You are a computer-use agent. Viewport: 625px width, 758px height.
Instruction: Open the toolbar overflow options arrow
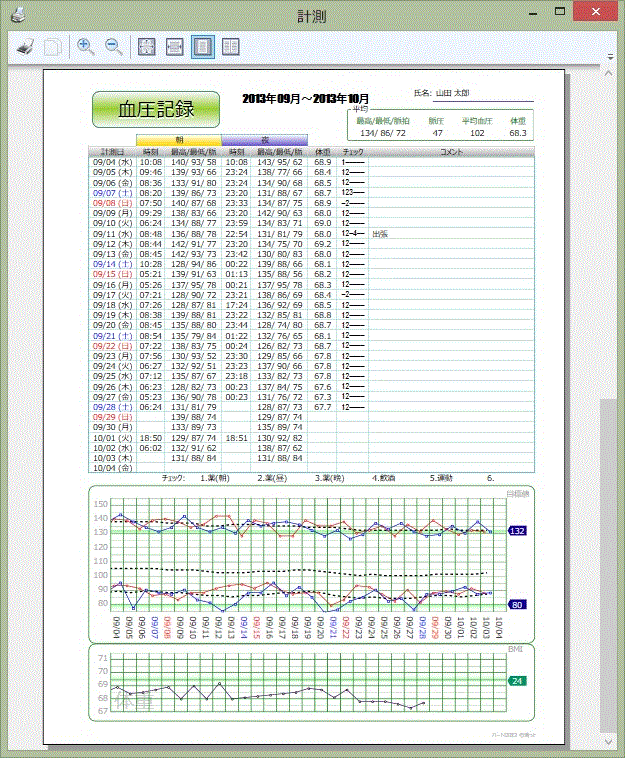tap(610, 57)
